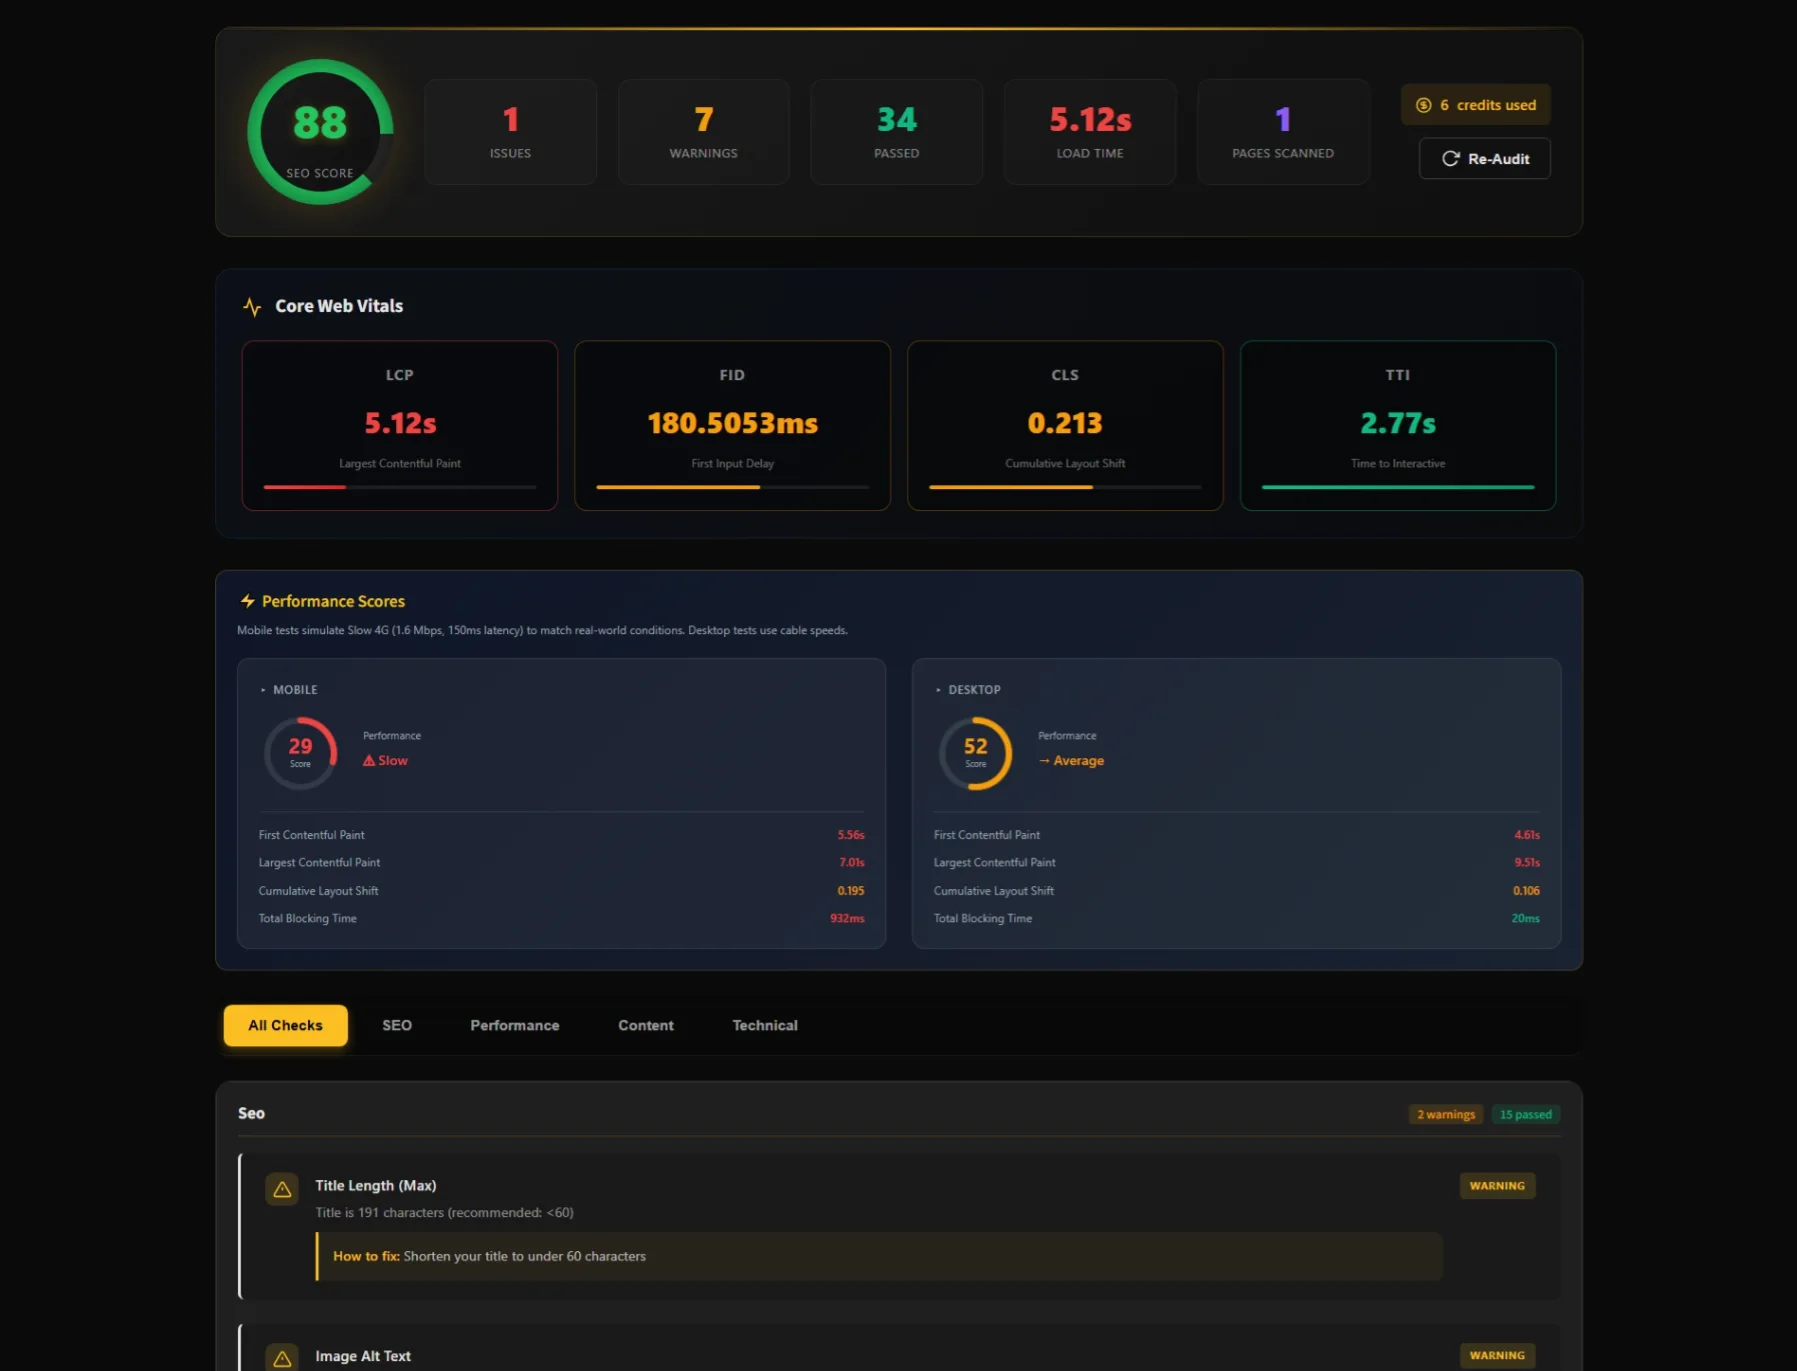The height and width of the screenshot is (1371, 1797).
Task: Click the coin icon in credits used badge
Action: [1422, 104]
